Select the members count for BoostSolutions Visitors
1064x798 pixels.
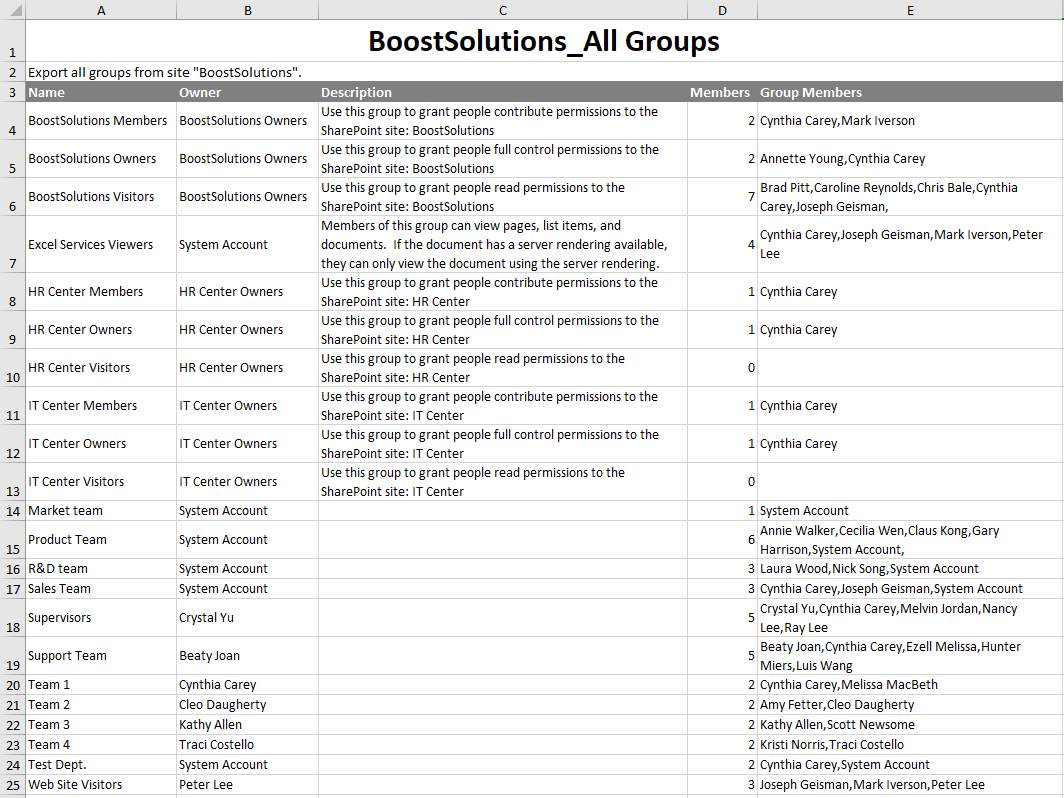click(722, 197)
